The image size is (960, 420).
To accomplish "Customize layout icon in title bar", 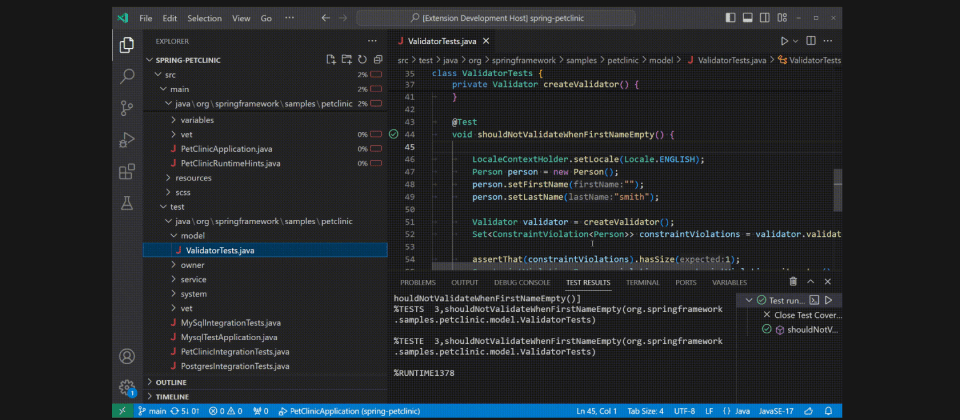I will 782,18.
